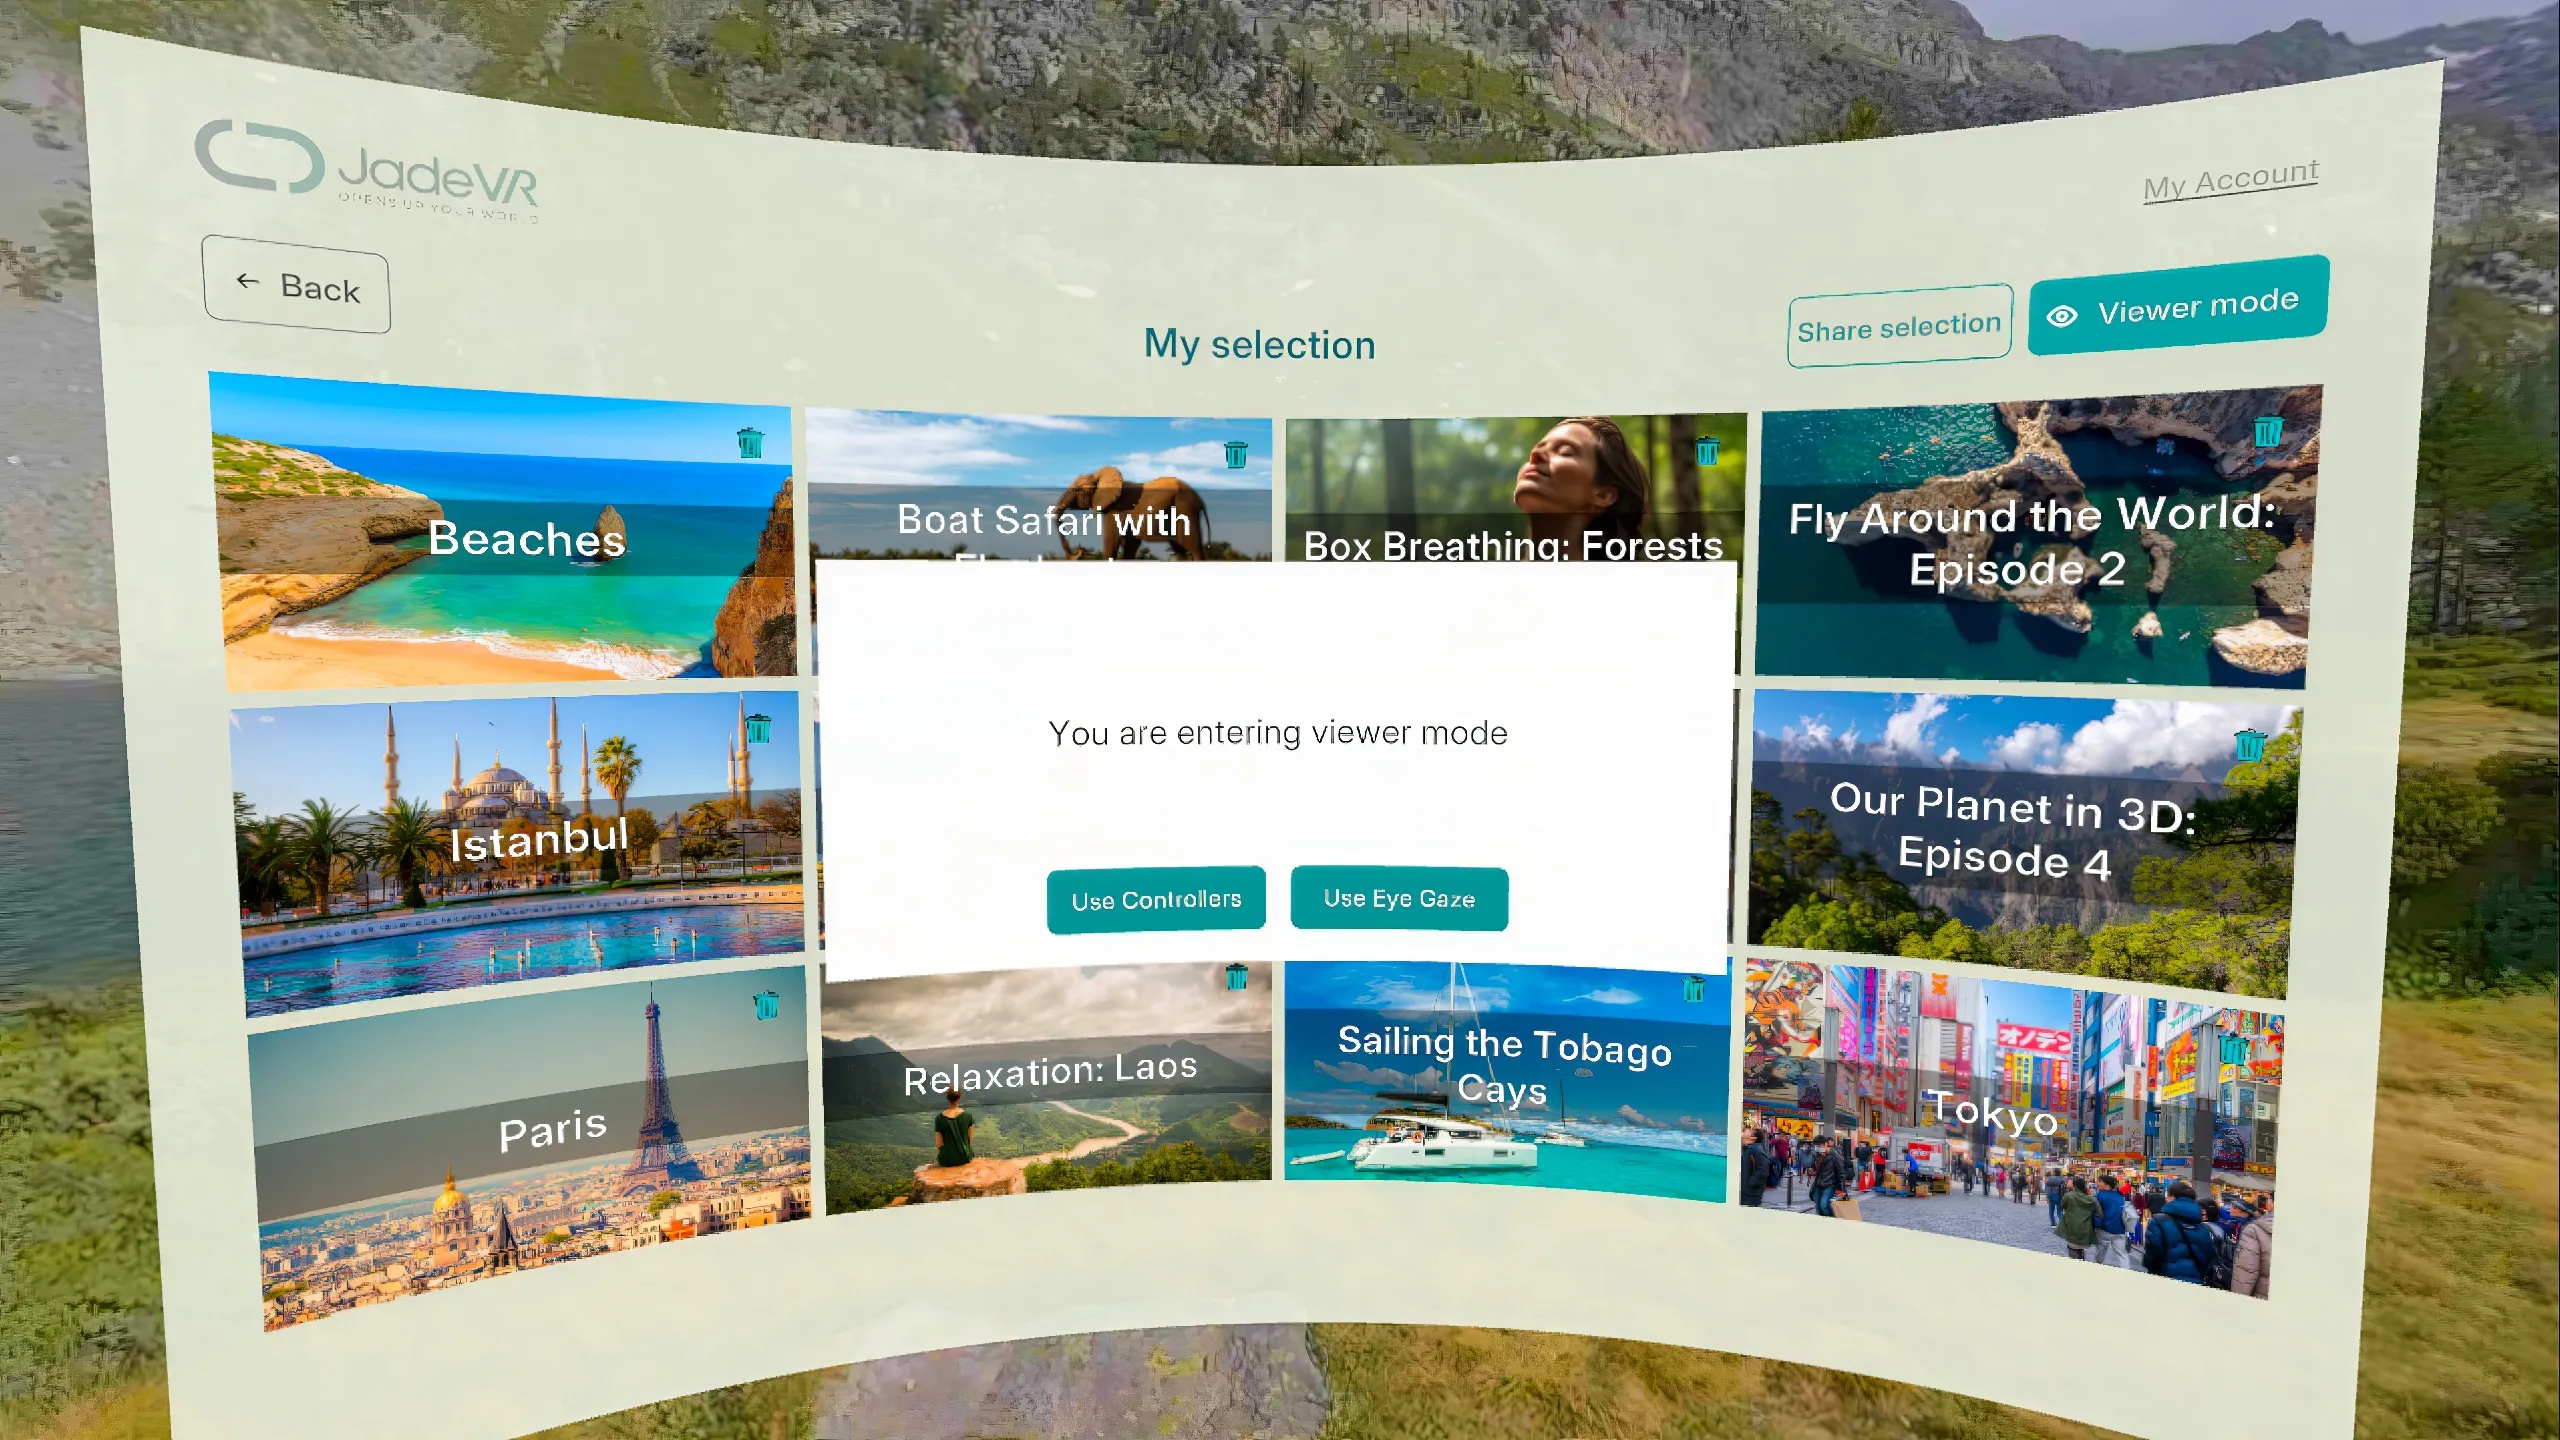Go Back with the arrow button
Screen dimensions: 2560x1440
[296, 285]
